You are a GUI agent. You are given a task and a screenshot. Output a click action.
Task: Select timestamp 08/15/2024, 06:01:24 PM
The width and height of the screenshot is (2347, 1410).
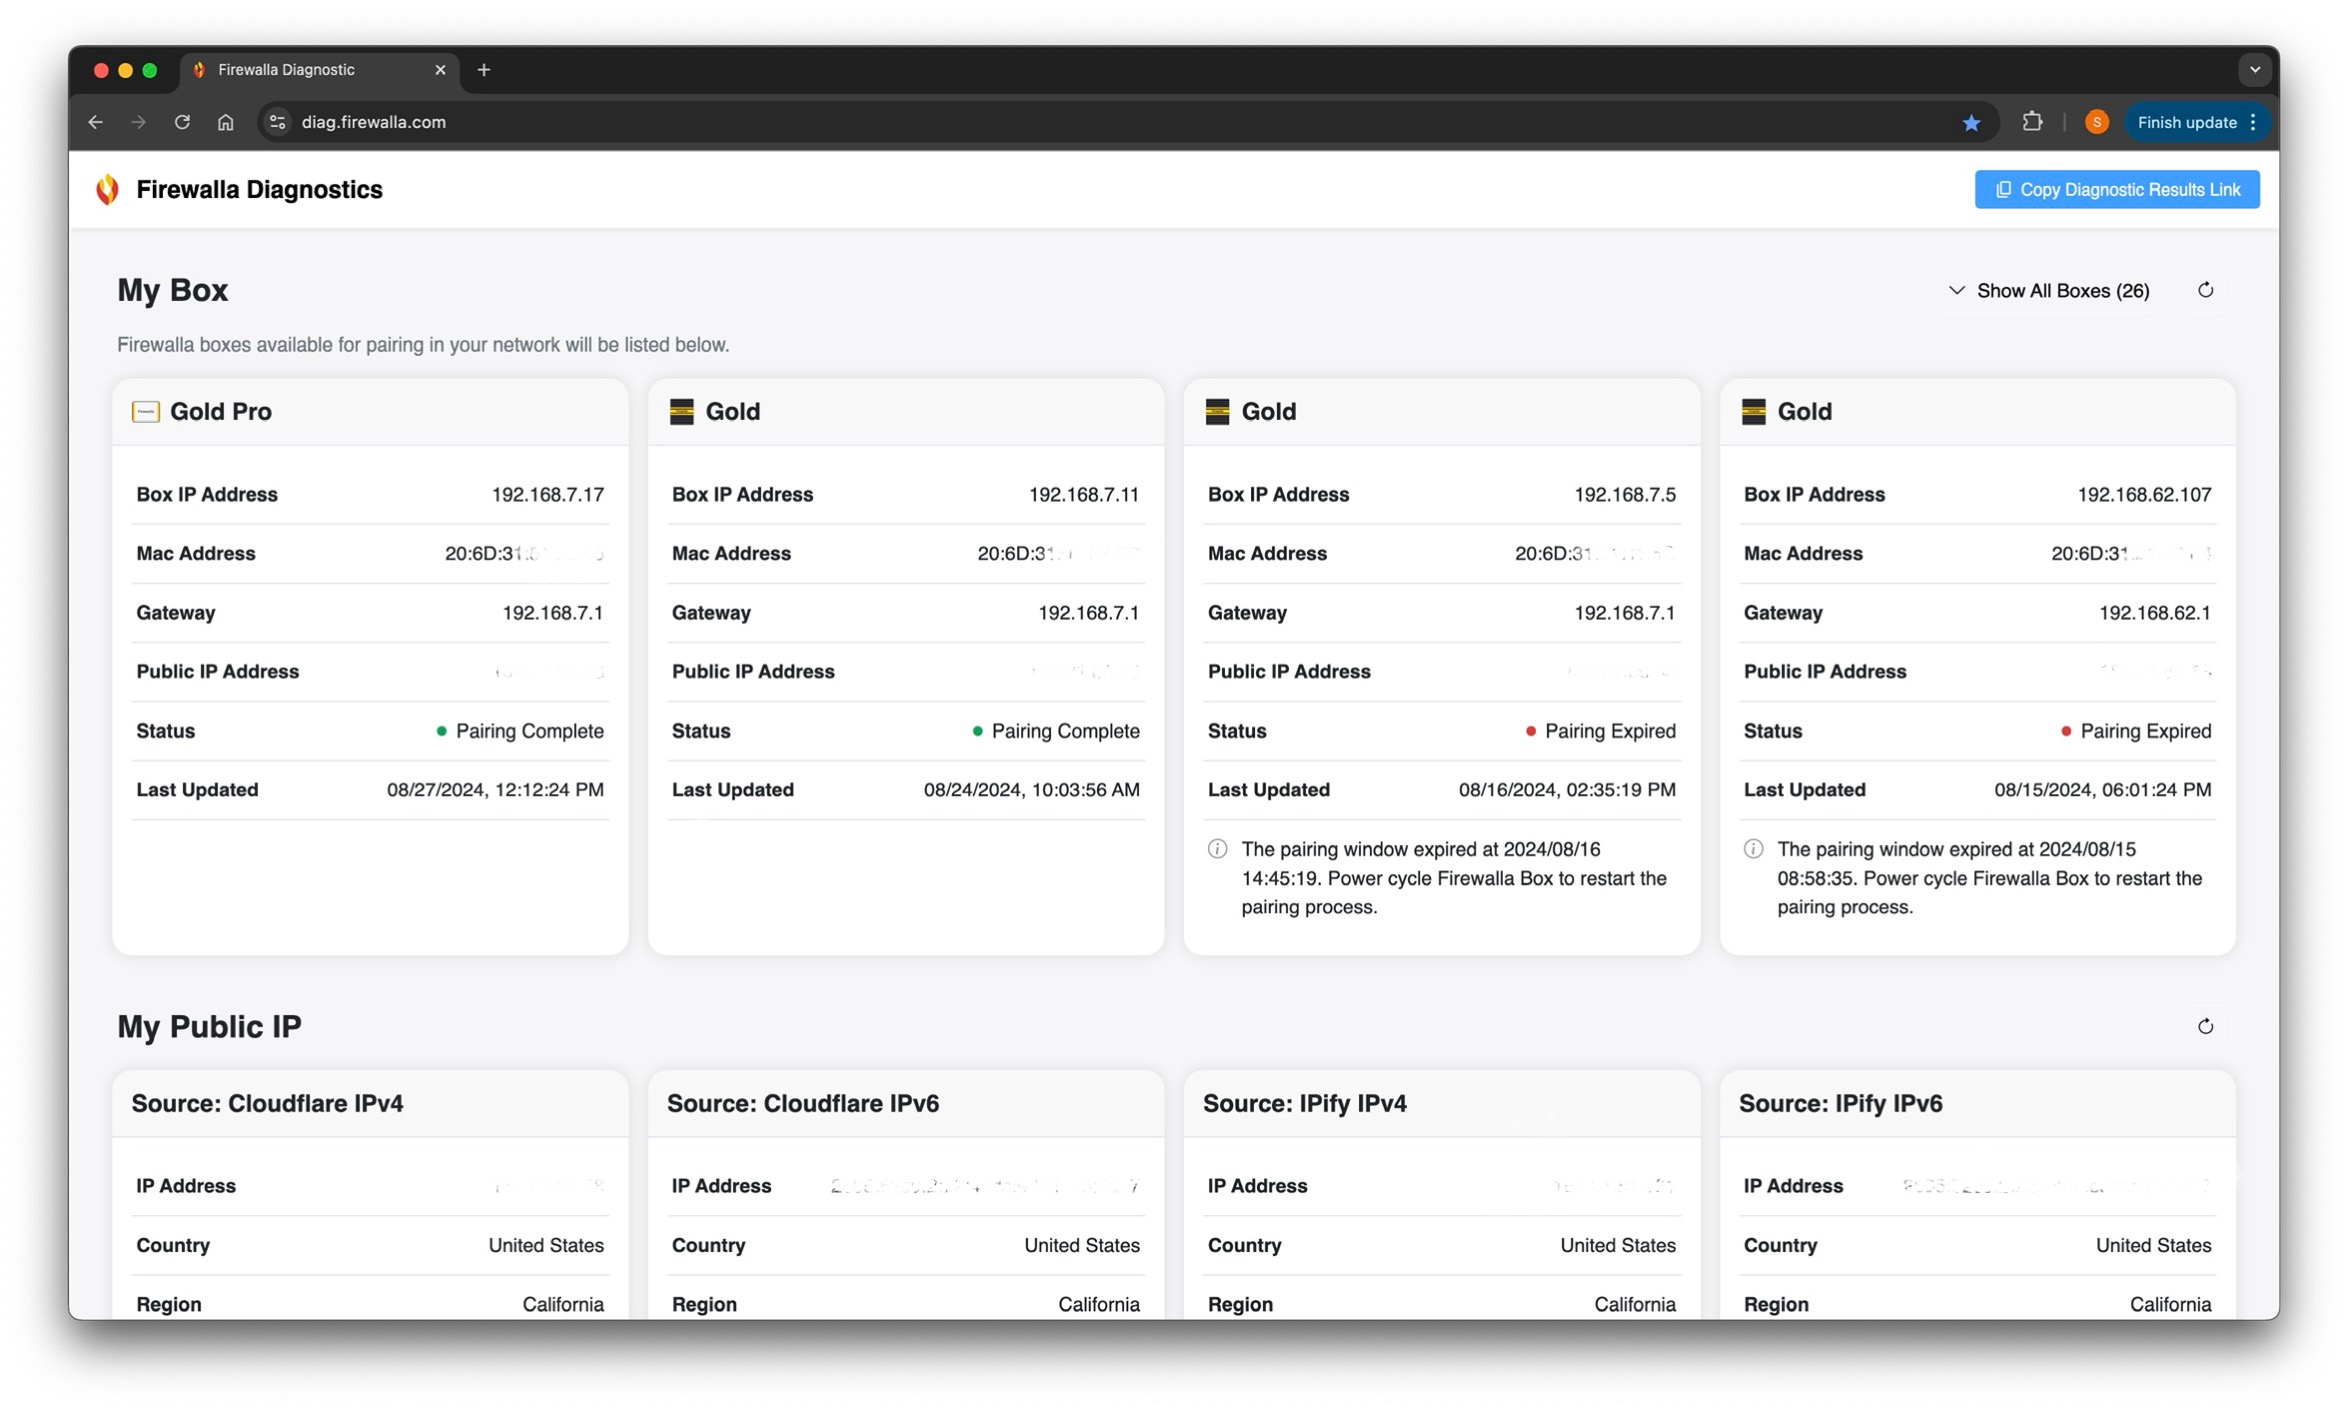coord(2102,789)
